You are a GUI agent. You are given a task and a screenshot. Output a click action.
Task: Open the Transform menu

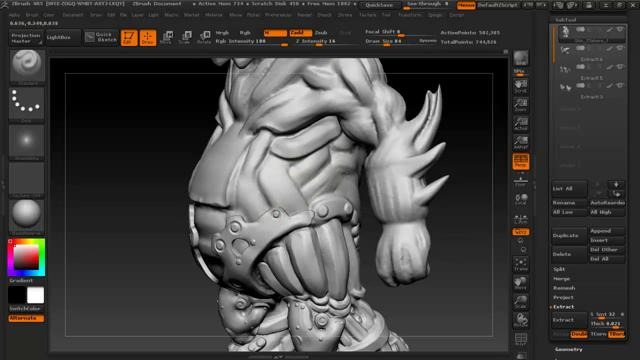(x=409, y=15)
